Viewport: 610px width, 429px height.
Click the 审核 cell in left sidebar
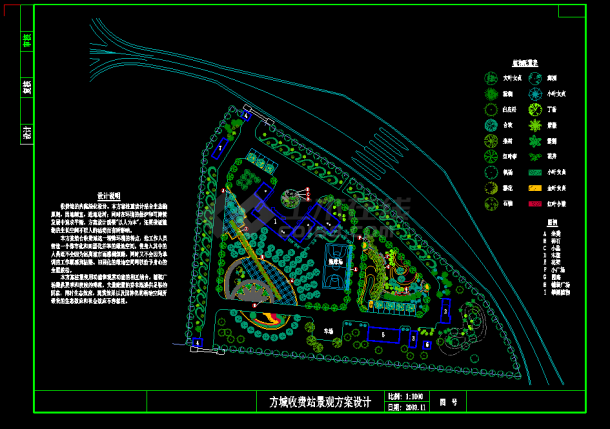click(x=28, y=41)
